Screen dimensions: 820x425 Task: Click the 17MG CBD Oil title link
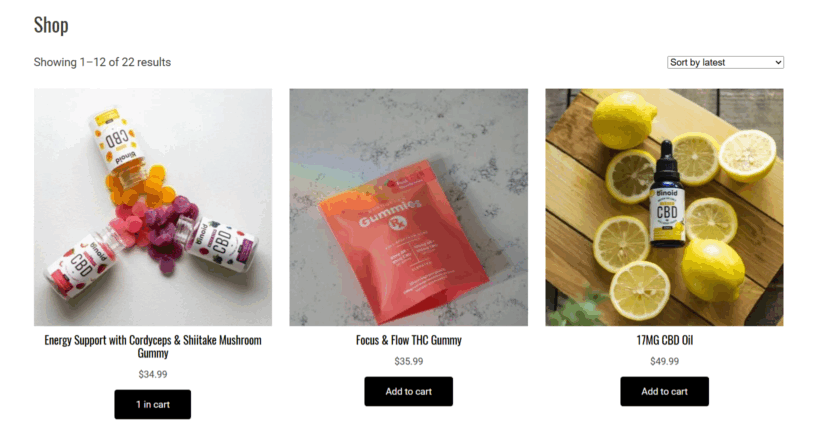(664, 340)
